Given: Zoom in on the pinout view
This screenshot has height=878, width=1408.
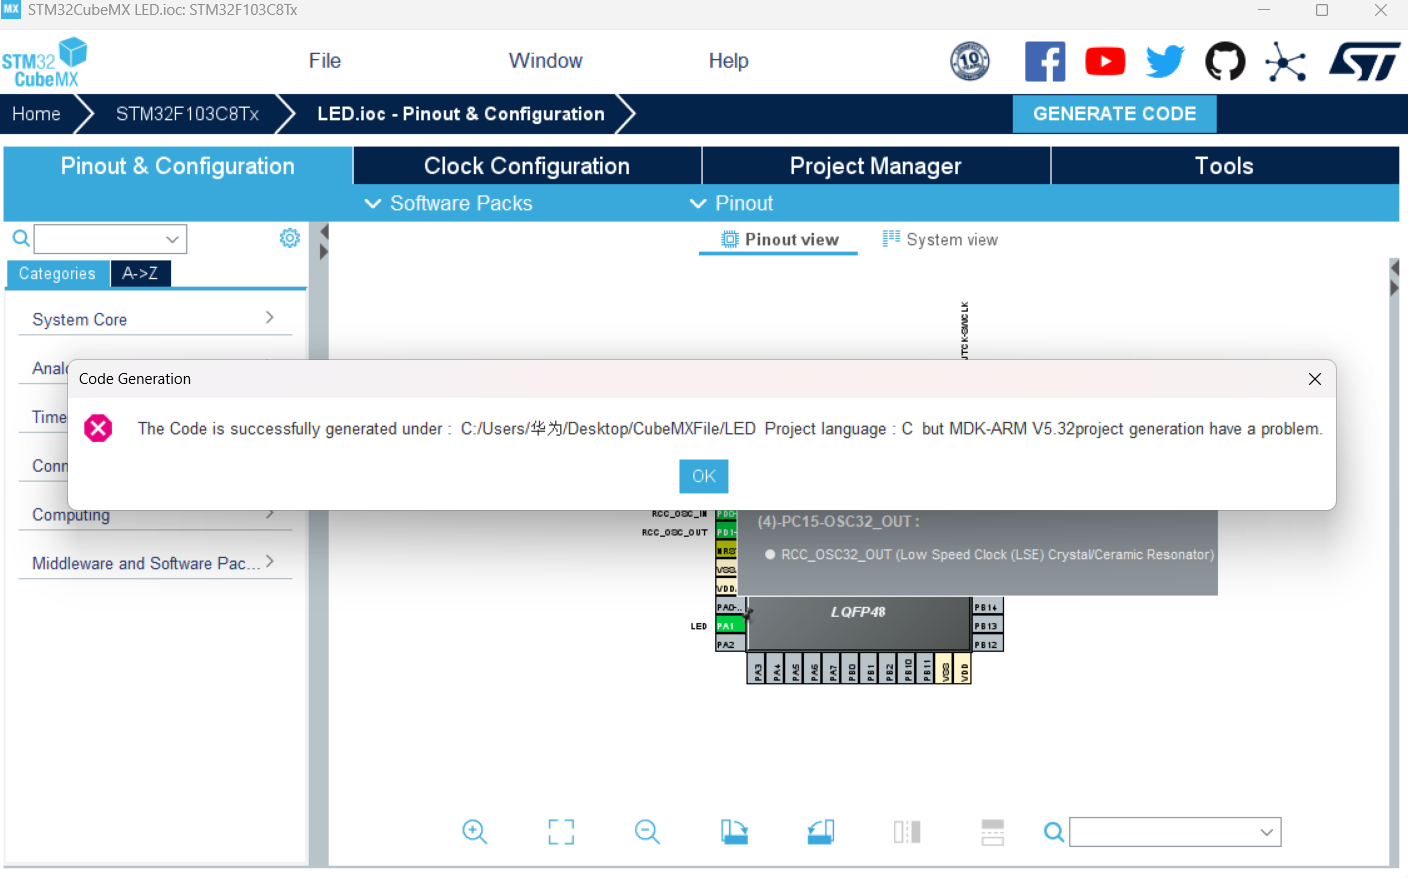Looking at the screenshot, I should (475, 832).
